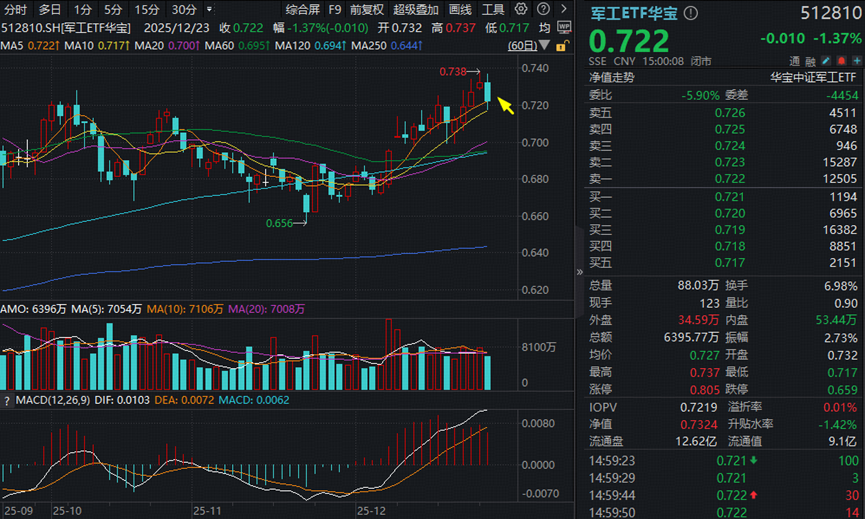Toggle 超级叠加 overlay mode
Viewport: 865px width, 519px height.
(415, 9)
